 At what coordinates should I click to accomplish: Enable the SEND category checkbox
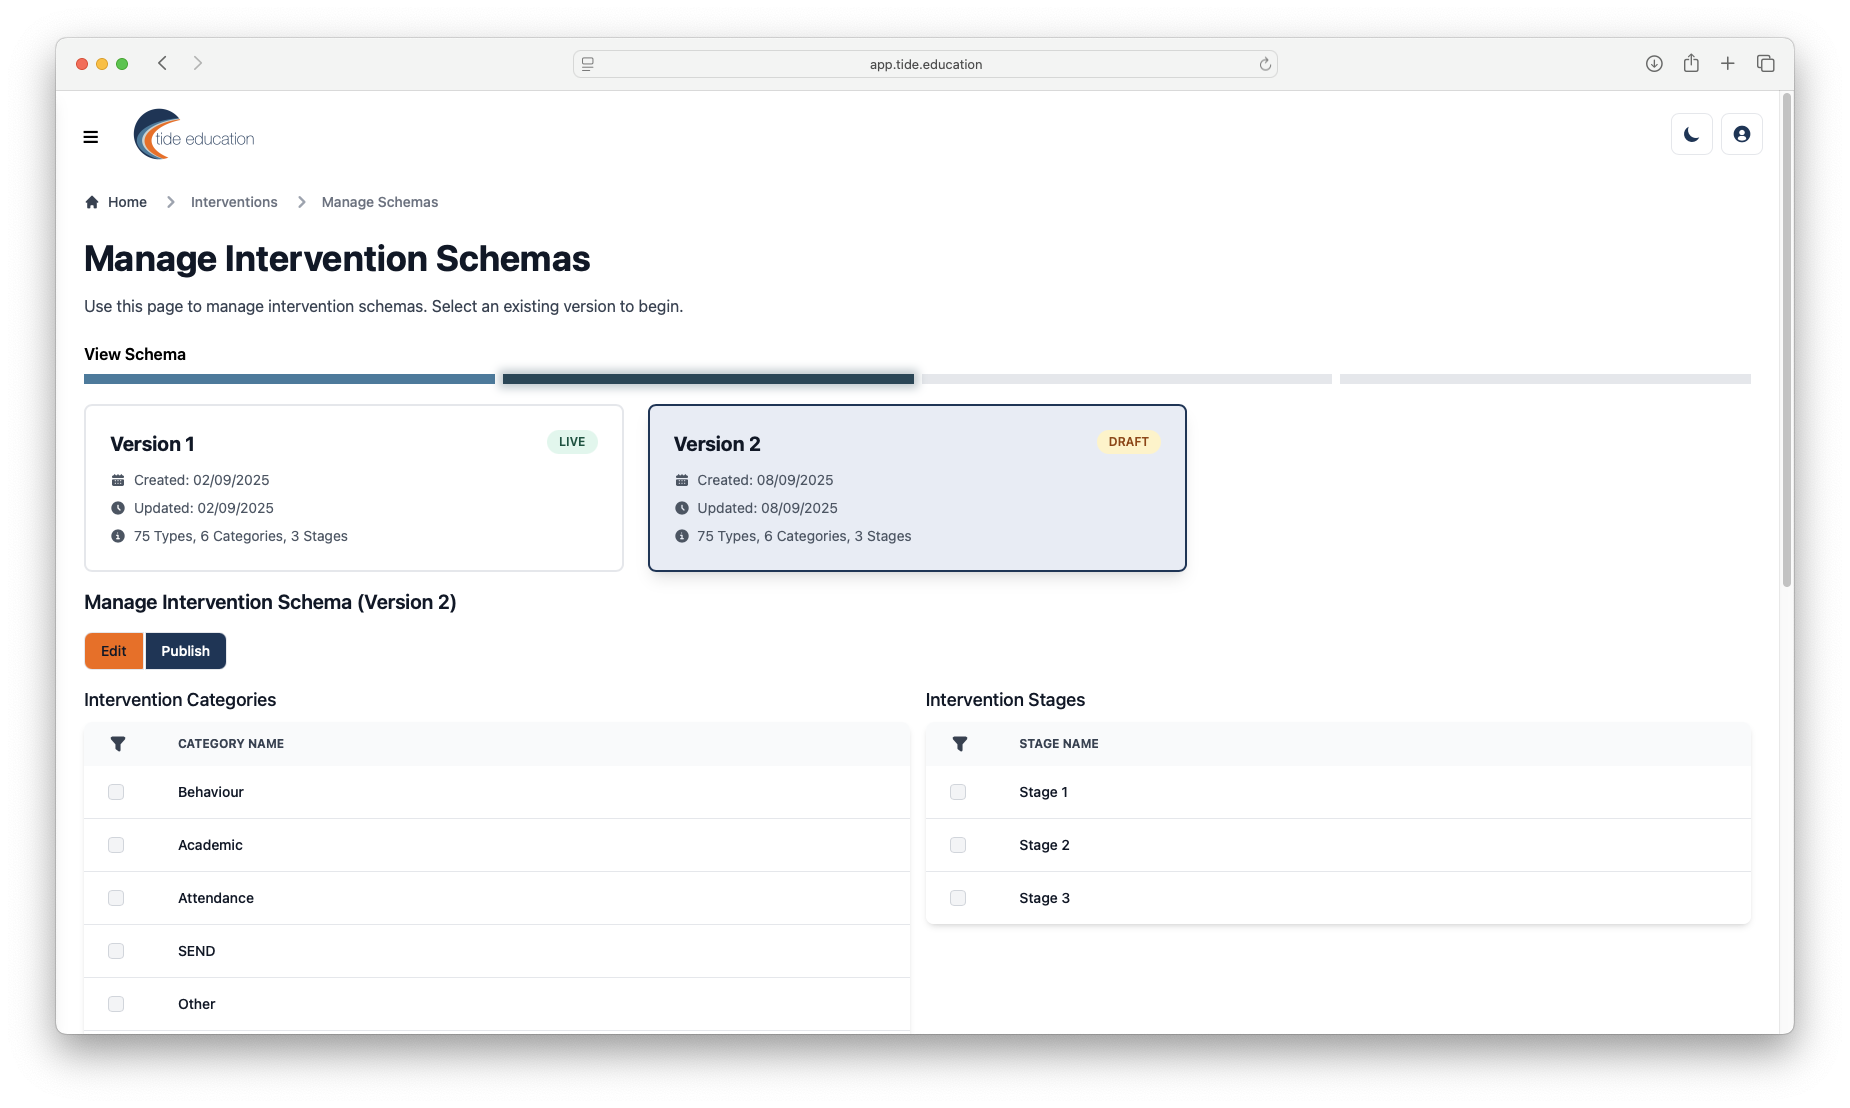[116, 951]
